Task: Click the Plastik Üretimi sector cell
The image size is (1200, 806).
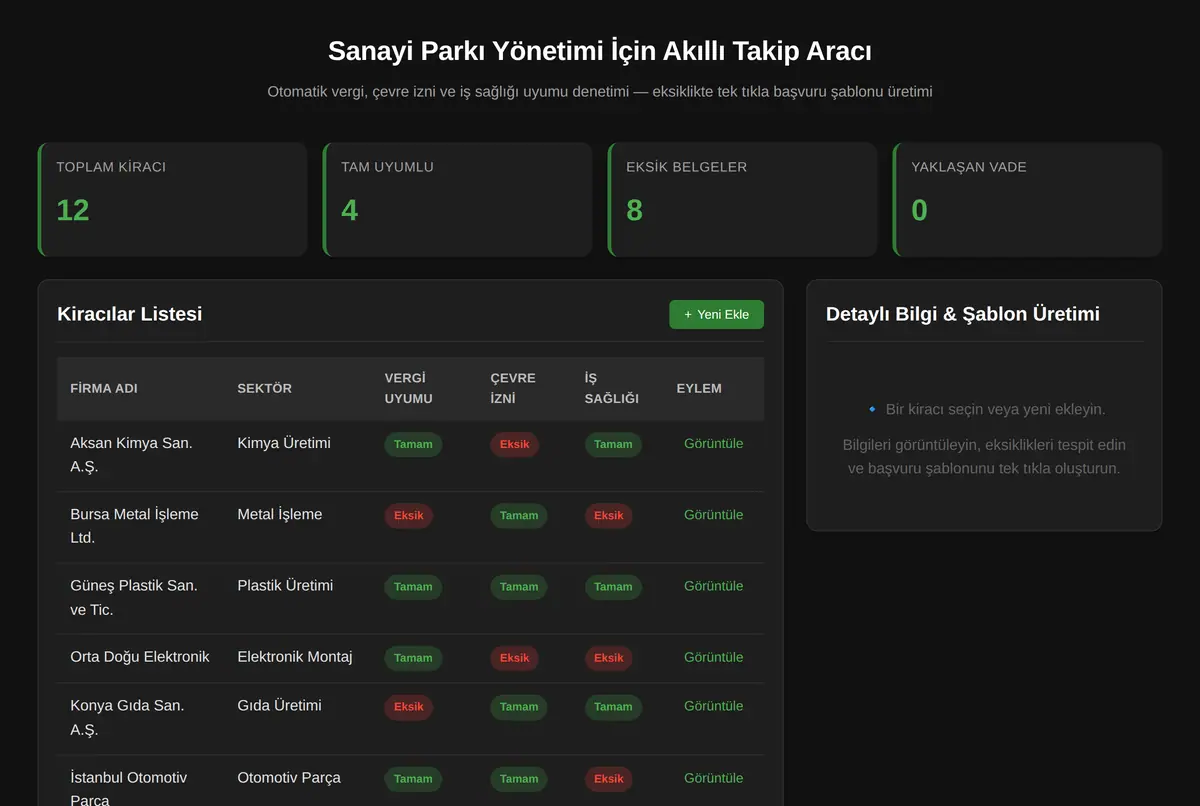Action: click(285, 585)
